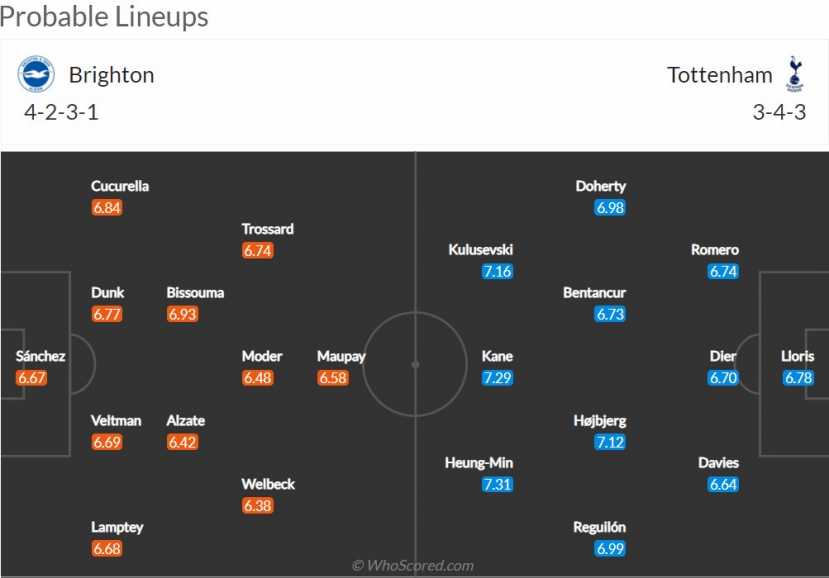Open Trossard's player name
829x578 pixels.
268,229
